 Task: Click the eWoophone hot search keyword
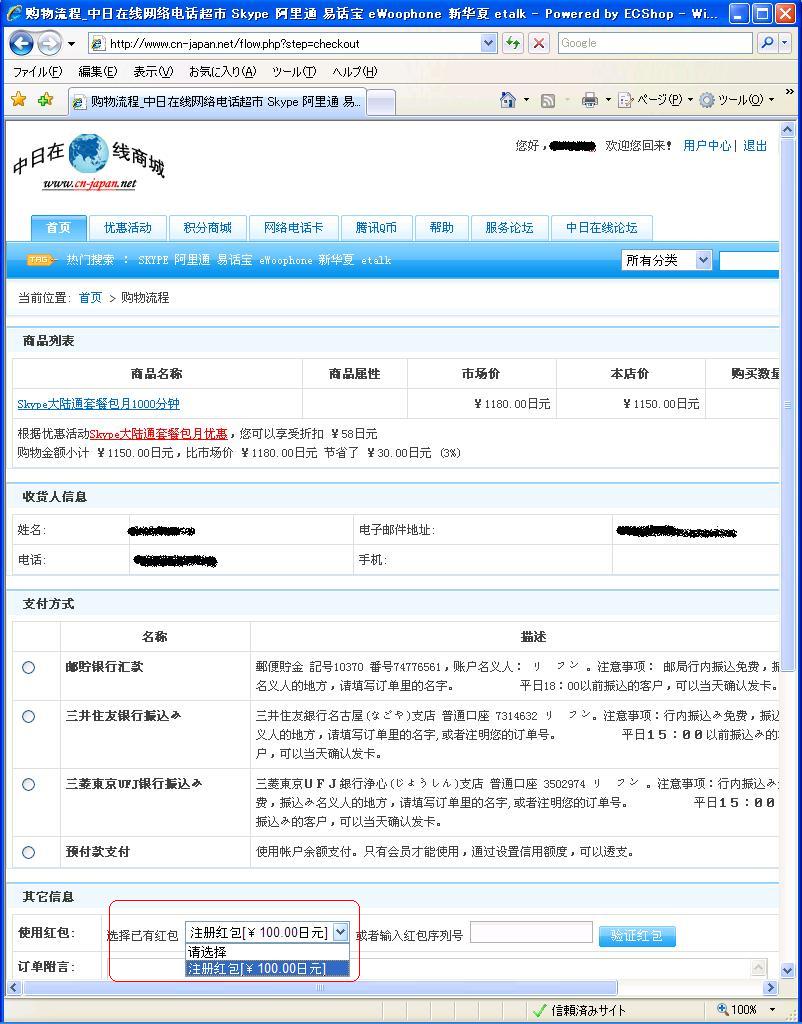(286, 260)
